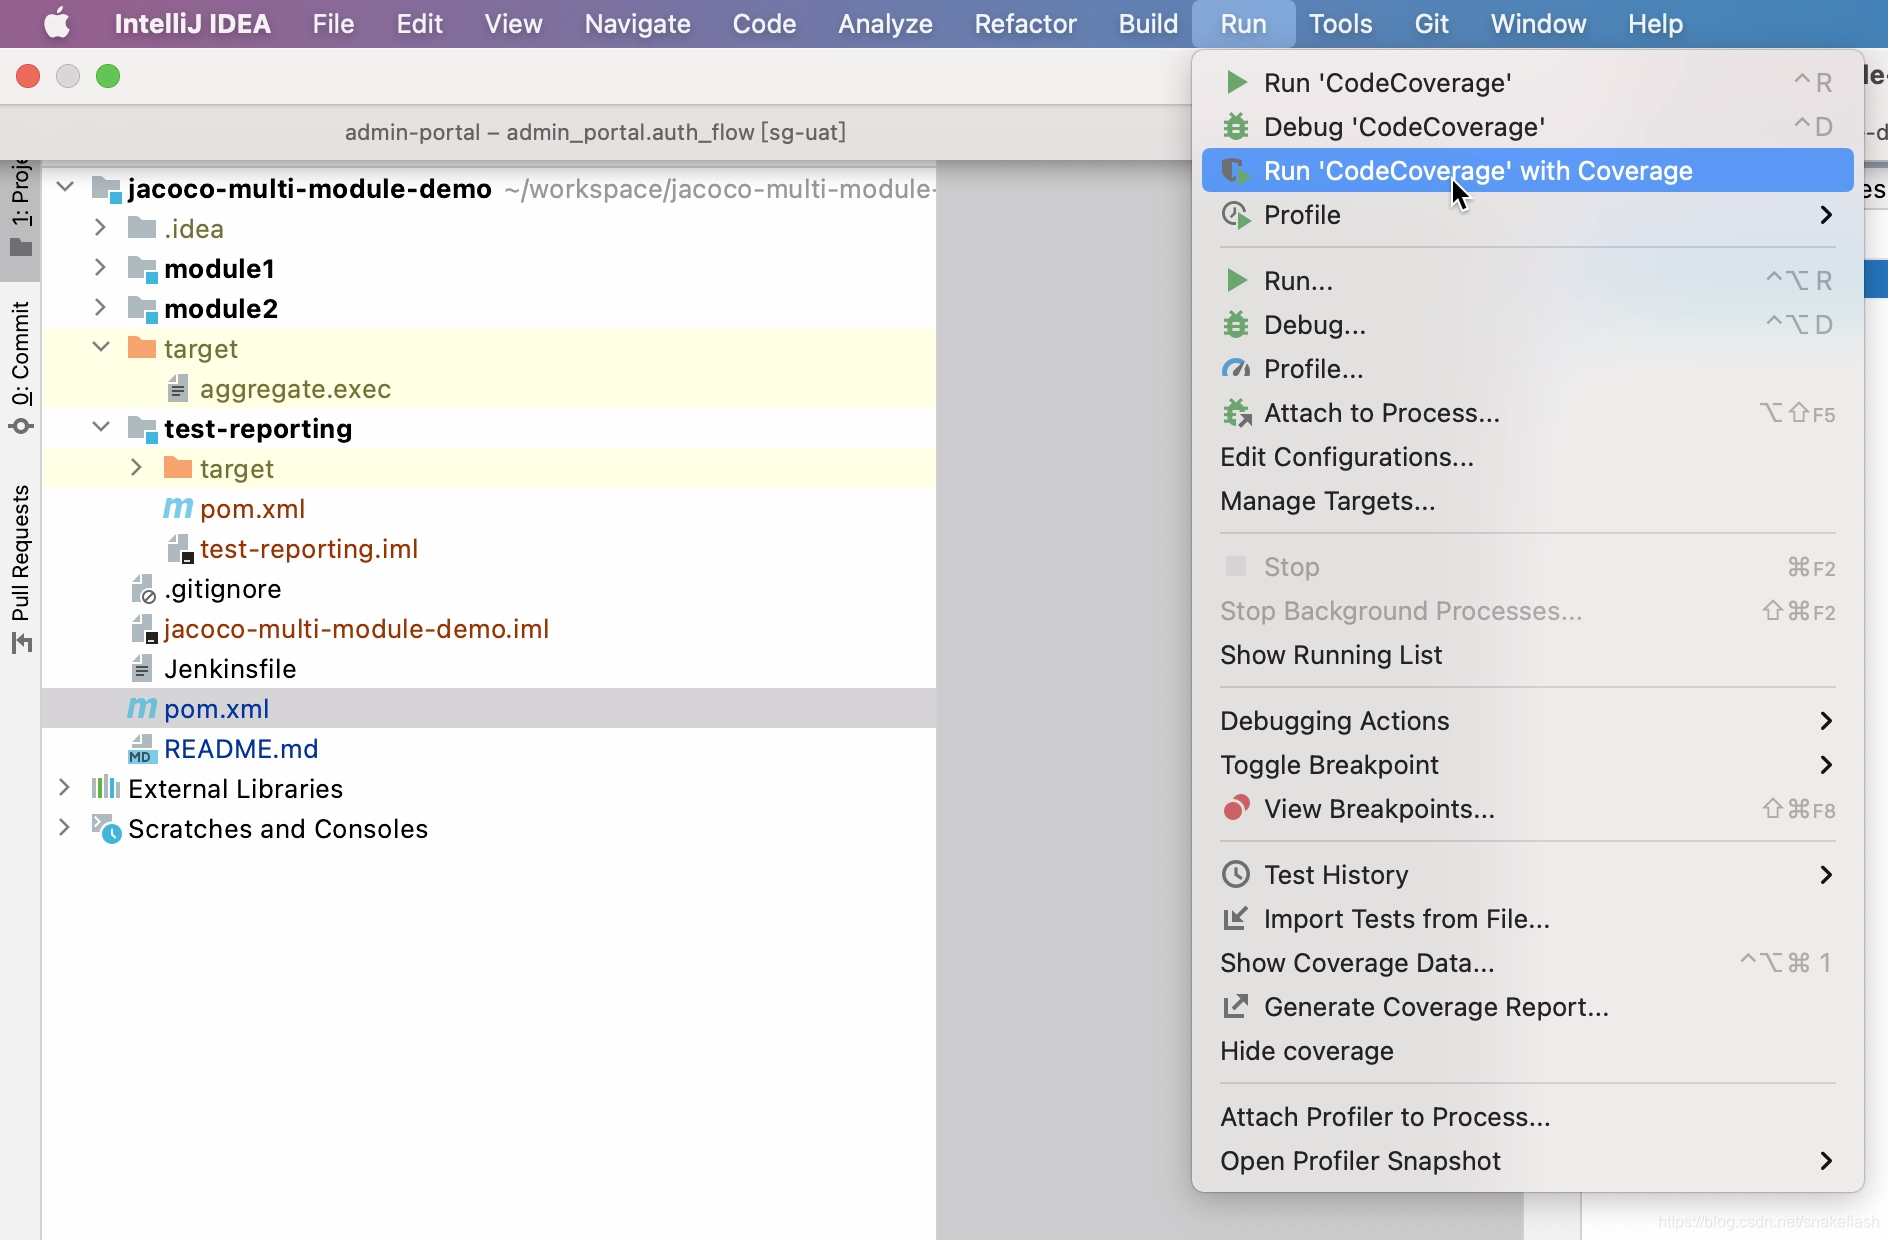Click the Profile... gauge icon

coord(1237,369)
